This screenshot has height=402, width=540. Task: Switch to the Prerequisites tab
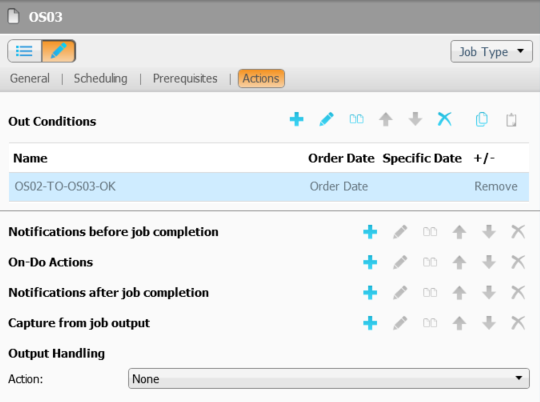click(185, 79)
